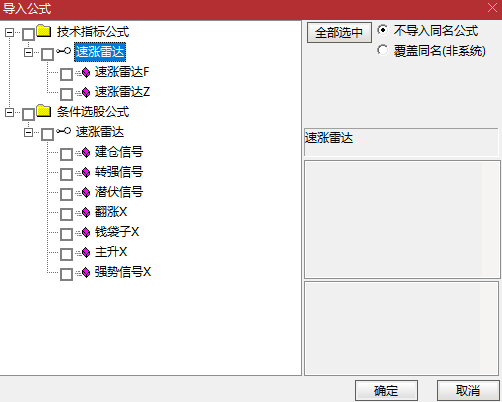The height and width of the screenshot is (402, 502).
Task: Click the magenta cube icon of 速涨雷达F
Action: [86, 72]
